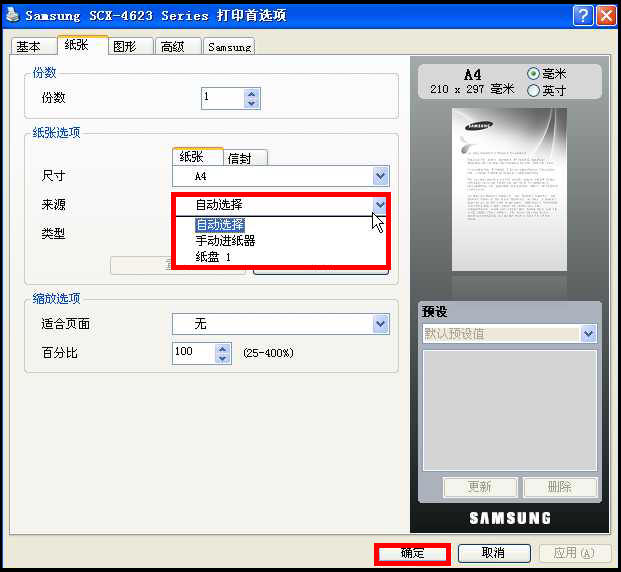Select the 纸张 sub-tab in paper options

198,156
